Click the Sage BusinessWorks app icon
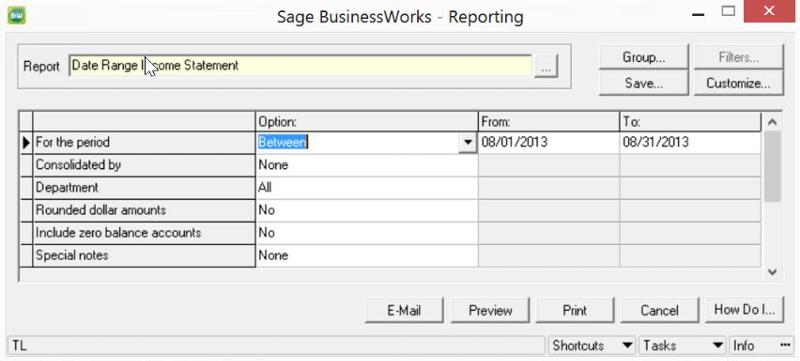 point(16,16)
